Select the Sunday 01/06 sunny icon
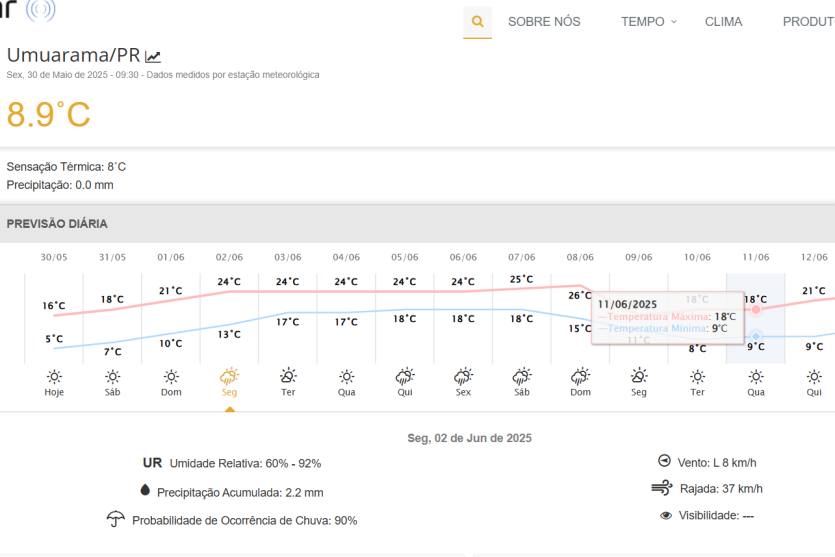Image resolution: width=835 pixels, height=557 pixels. click(171, 376)
